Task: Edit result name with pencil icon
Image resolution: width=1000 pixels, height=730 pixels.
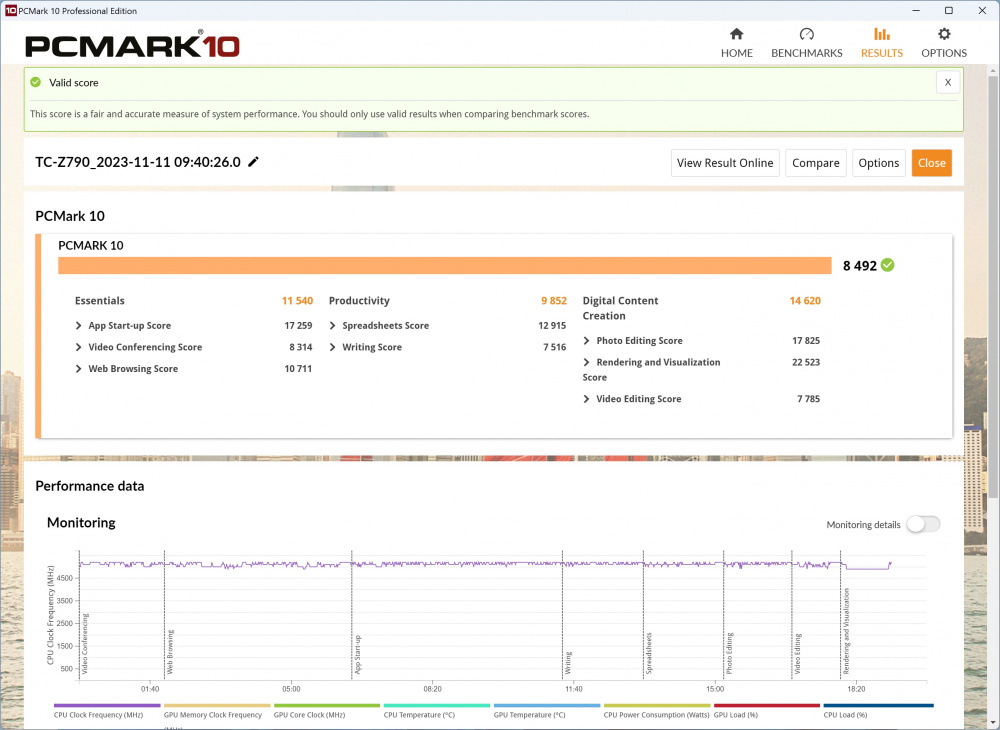Action: pyautogui.click(x=253, y=162)
